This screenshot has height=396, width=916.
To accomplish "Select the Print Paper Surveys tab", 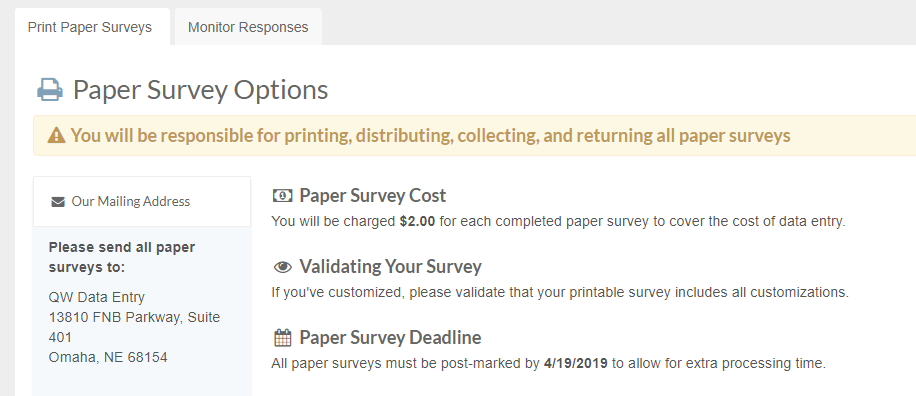I will click(x=92, y=27).
